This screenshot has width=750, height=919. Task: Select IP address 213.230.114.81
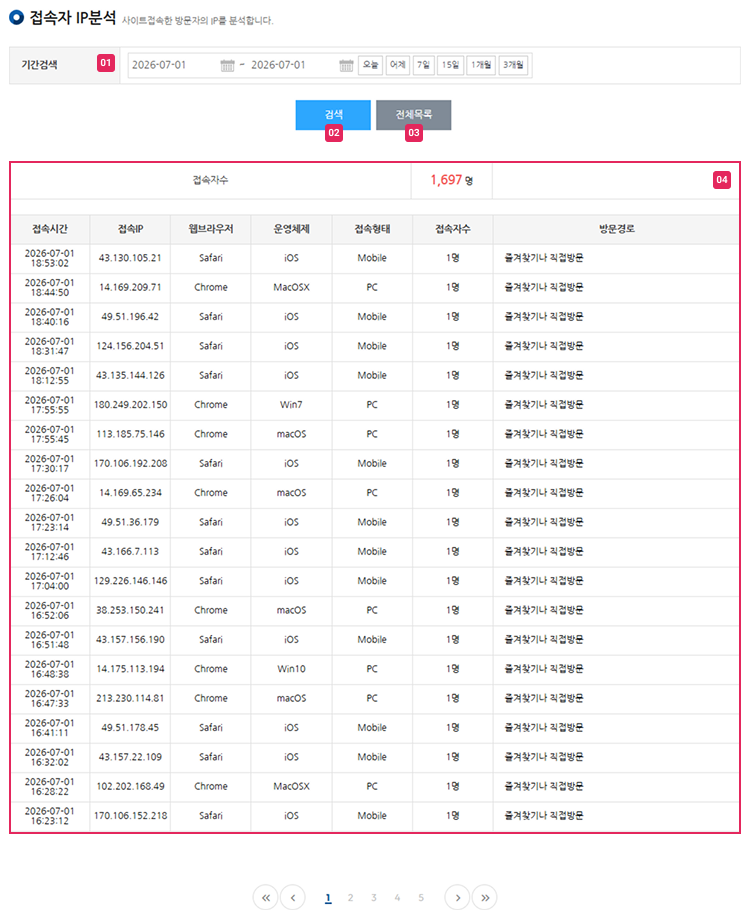pyautogui.click(x=130, y=697)
